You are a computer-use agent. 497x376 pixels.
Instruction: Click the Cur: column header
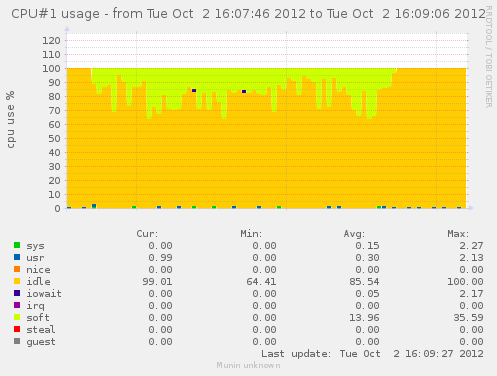click(x=147, y=234)
